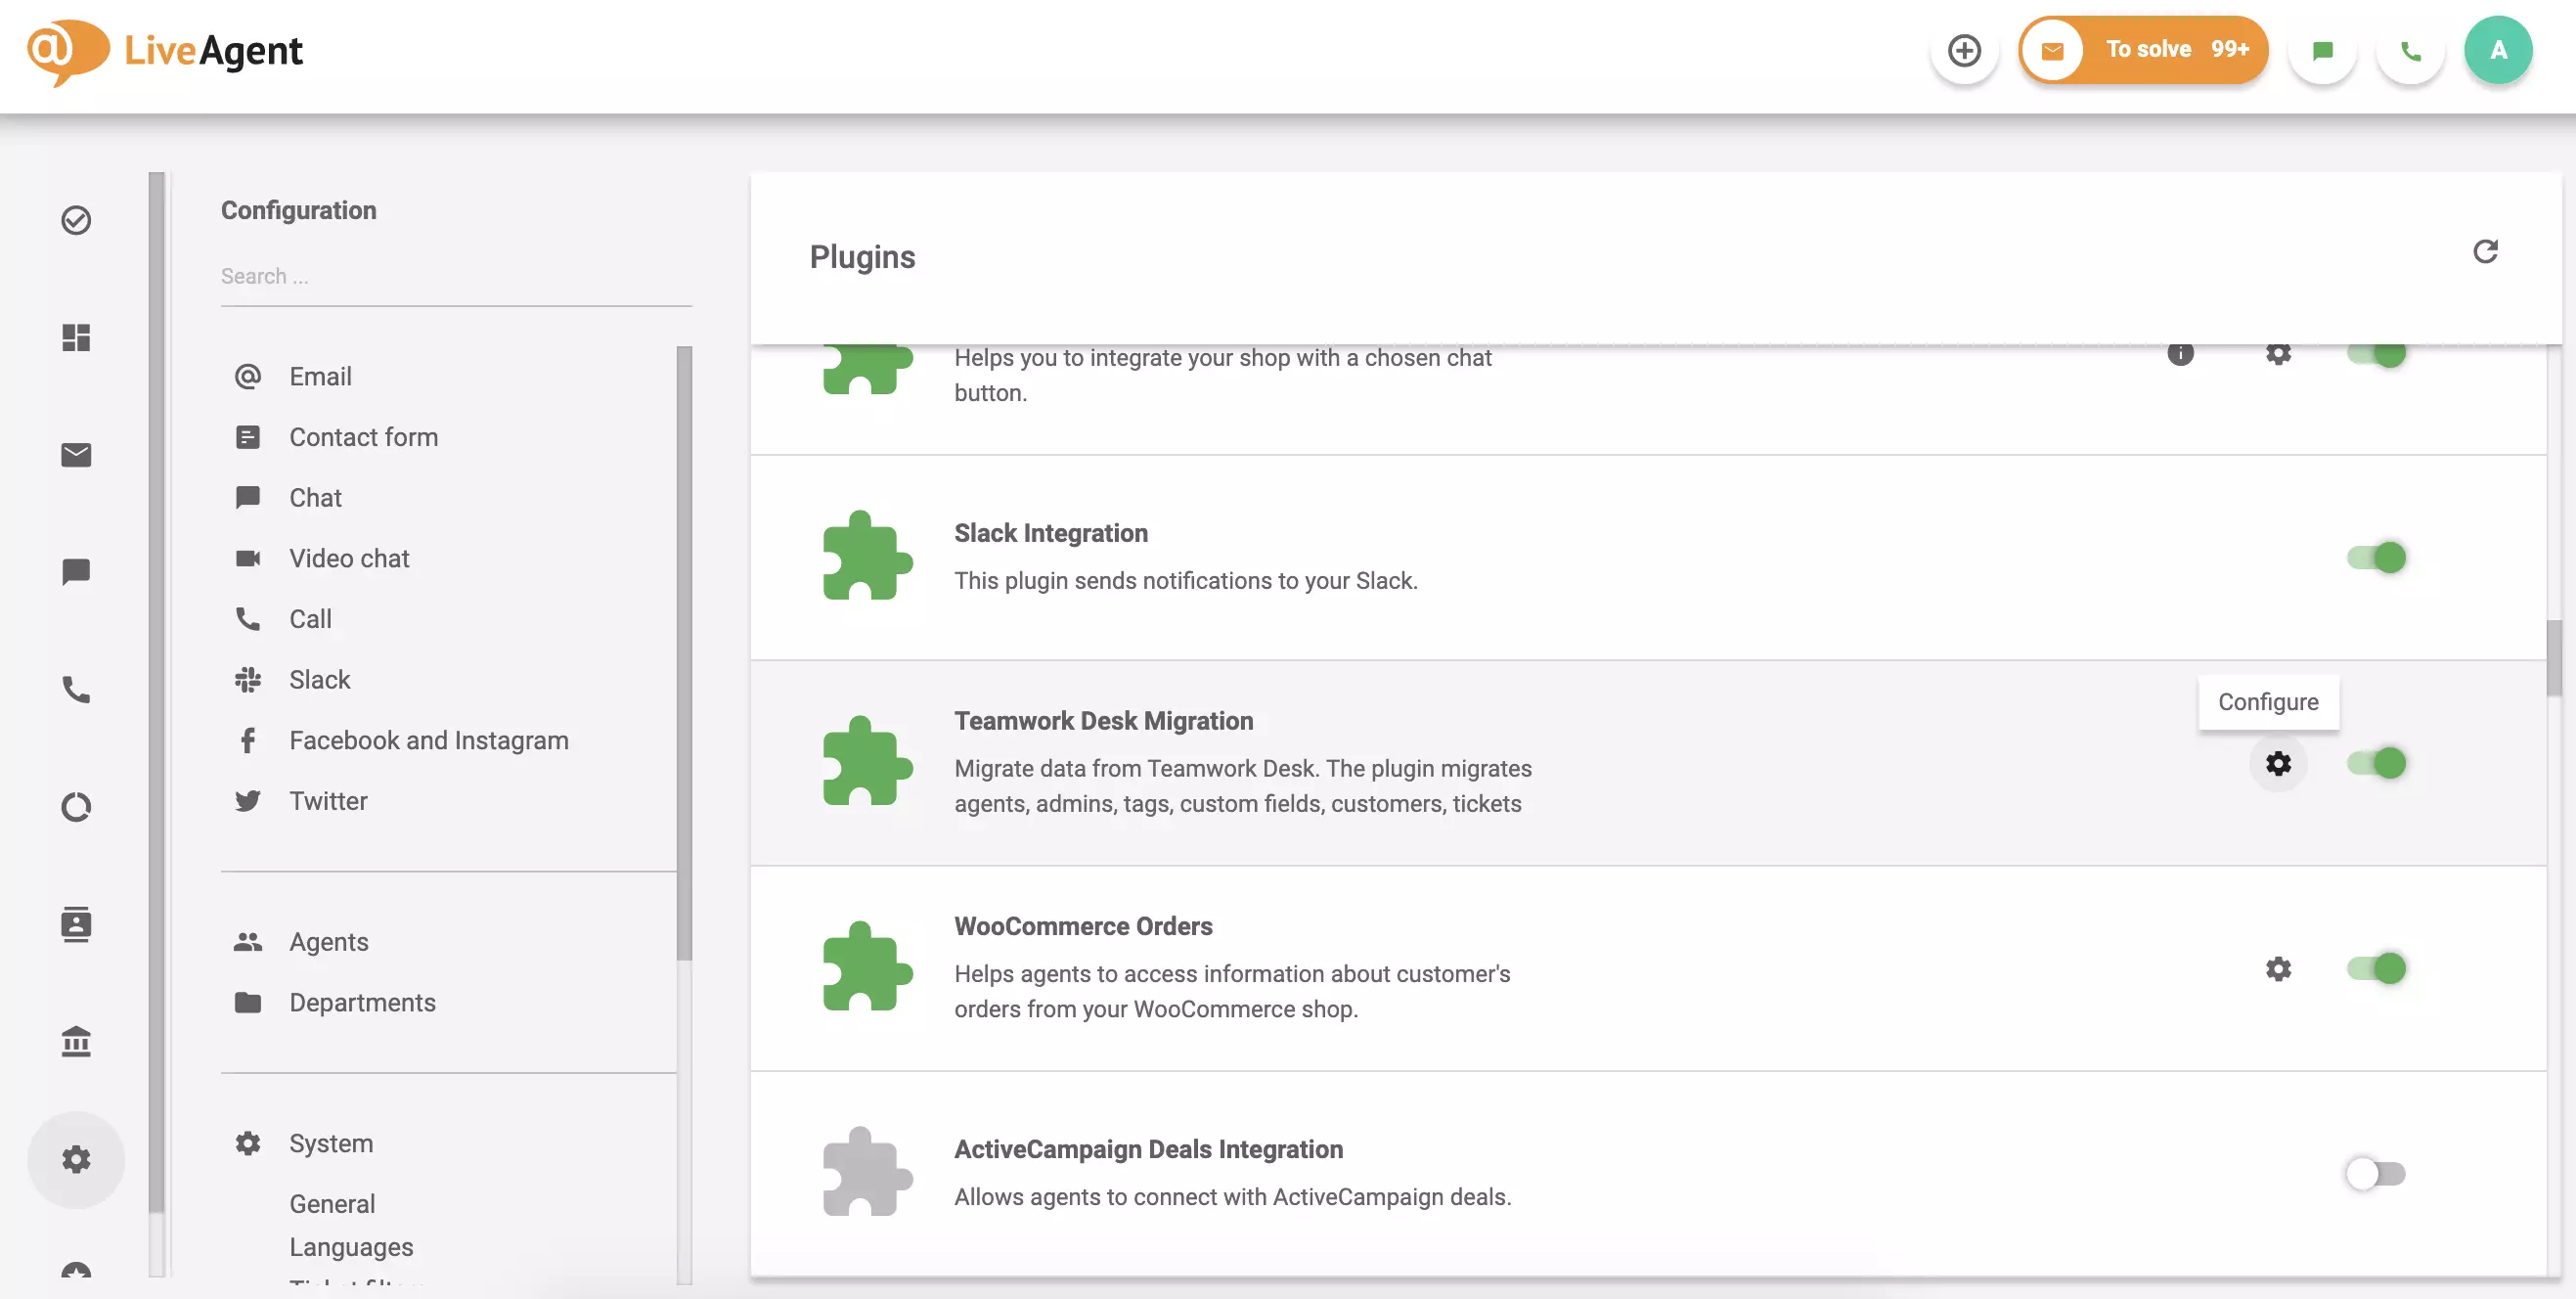2576x1299 pixels.
Task: Click the Customers contact card icon in sidebar
Action: coord(75,924)
